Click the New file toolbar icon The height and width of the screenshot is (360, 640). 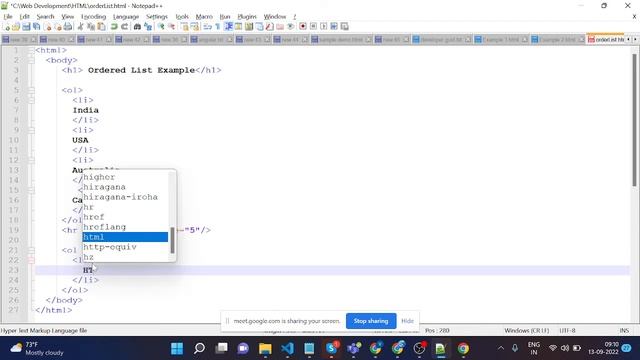(x=6, y=27)
